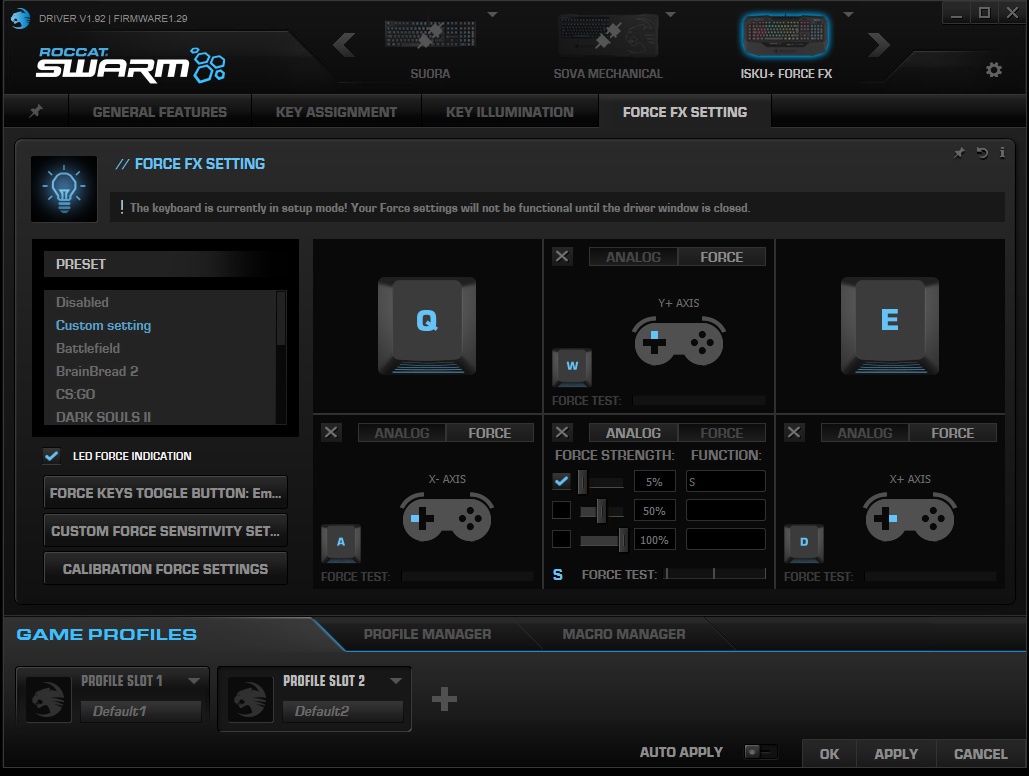Go to previous device with left arrow

coord(344,45)
